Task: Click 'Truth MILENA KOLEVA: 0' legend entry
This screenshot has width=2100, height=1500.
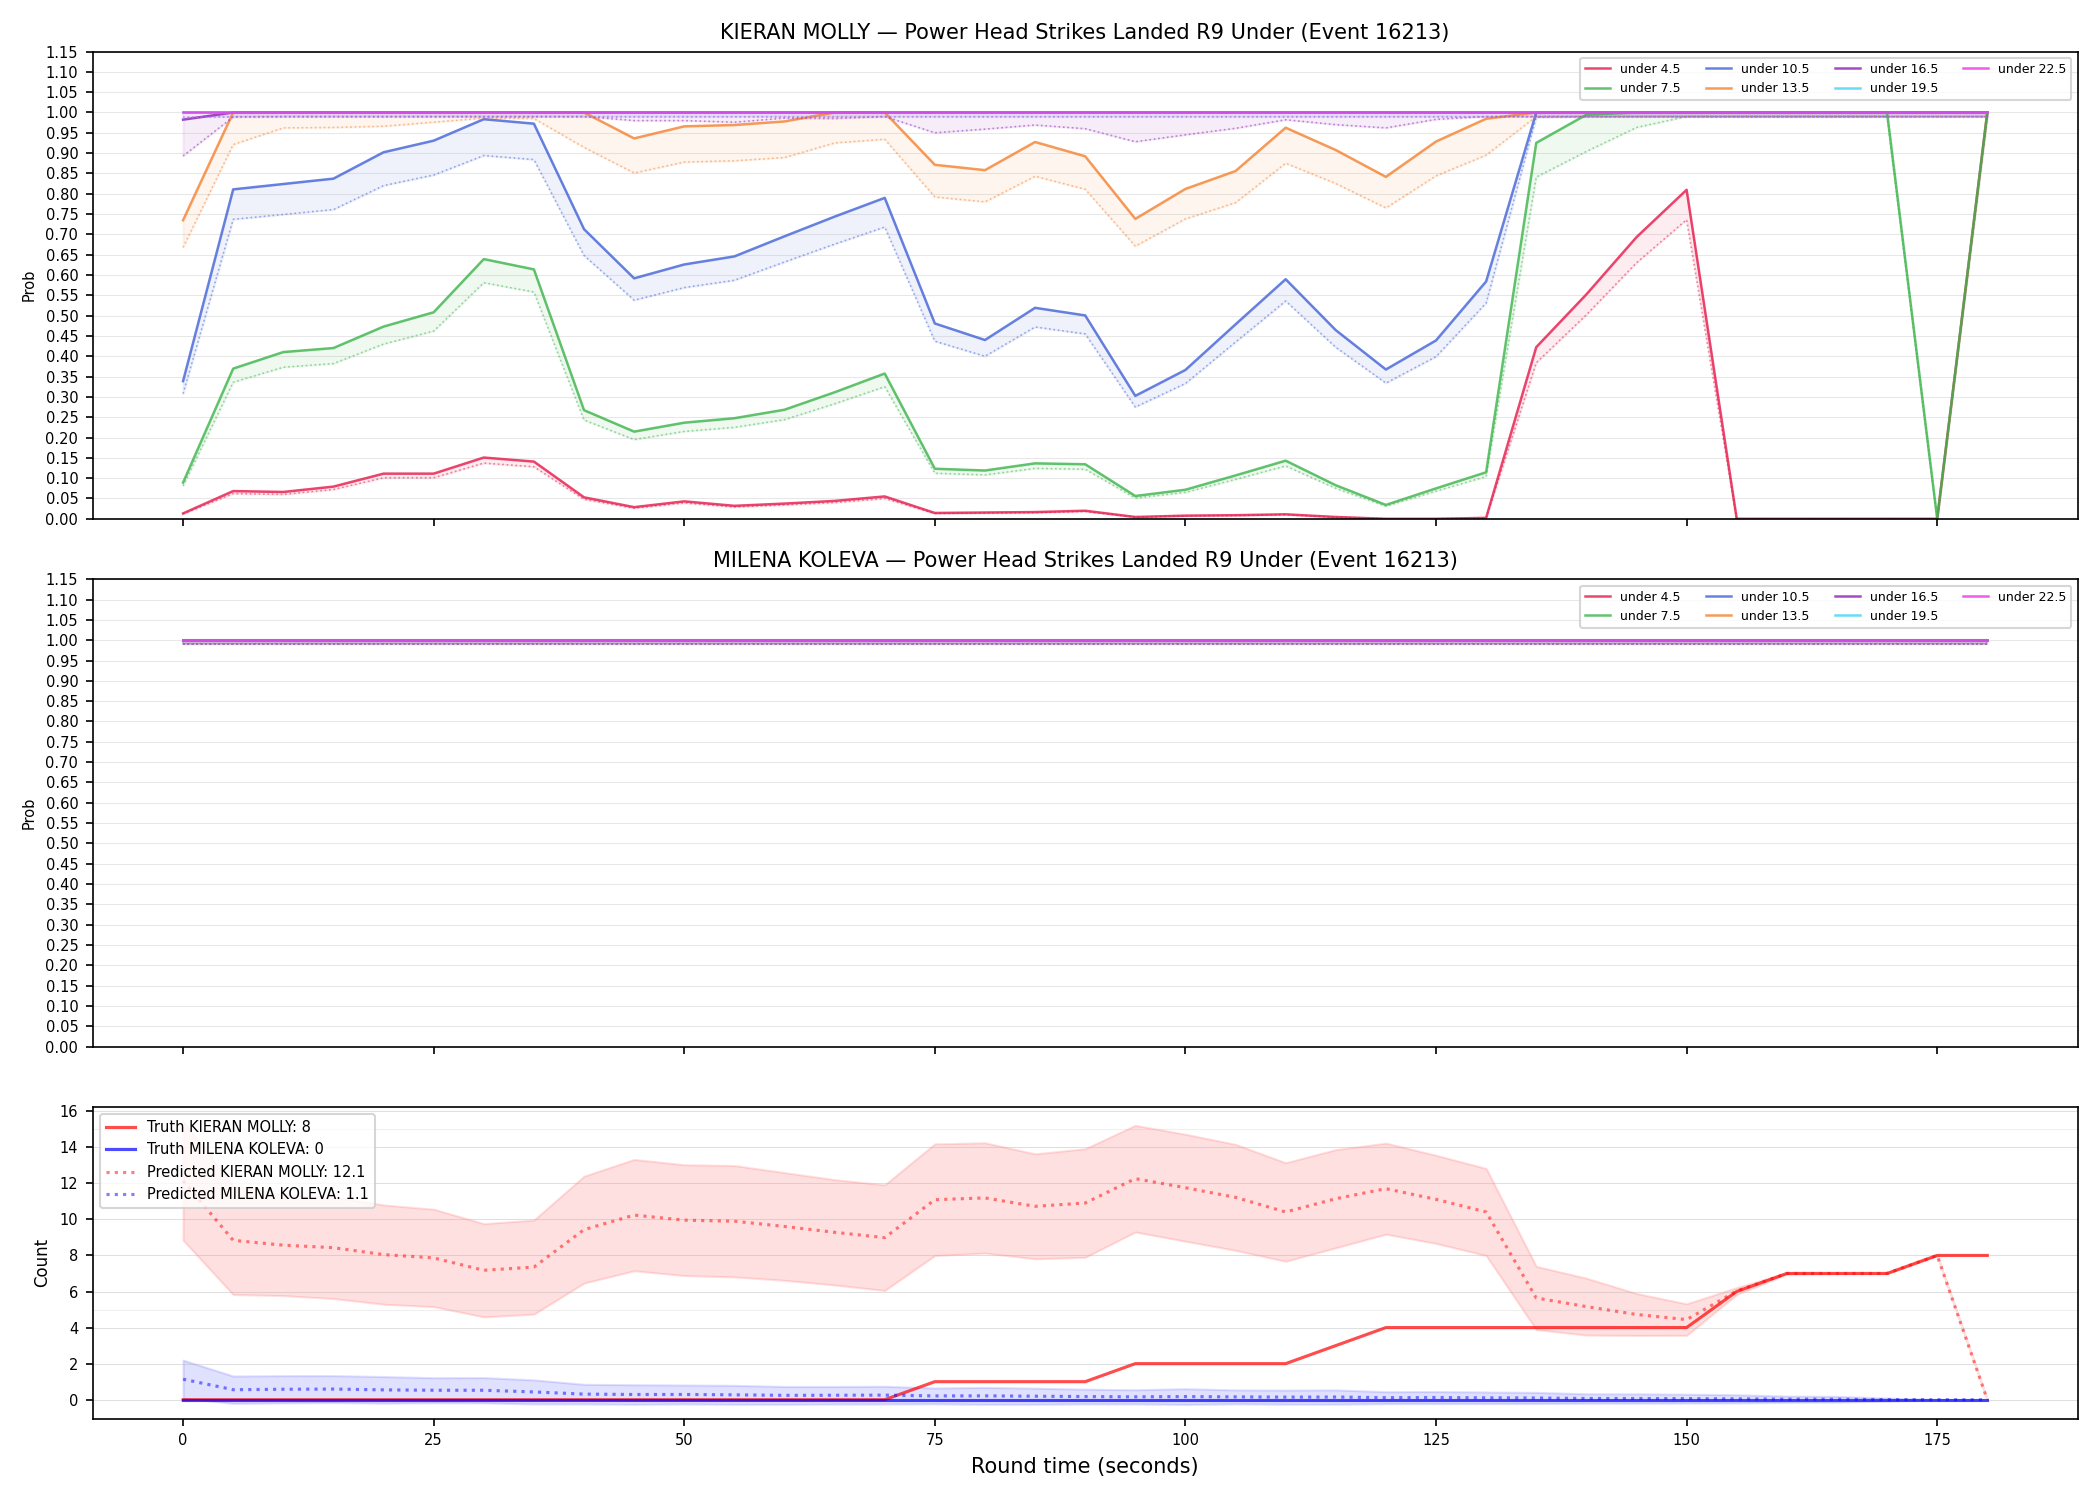Action: tap(214, 1149)
